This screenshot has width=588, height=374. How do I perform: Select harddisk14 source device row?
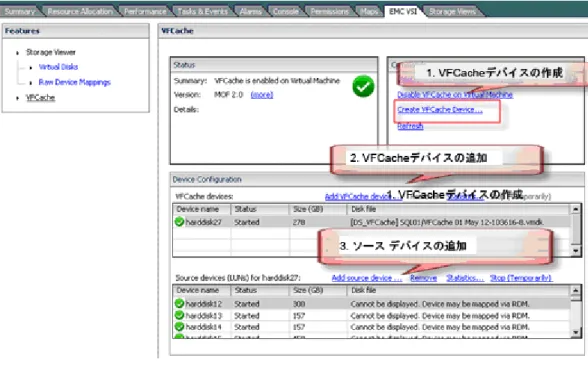tap(372, 327)
